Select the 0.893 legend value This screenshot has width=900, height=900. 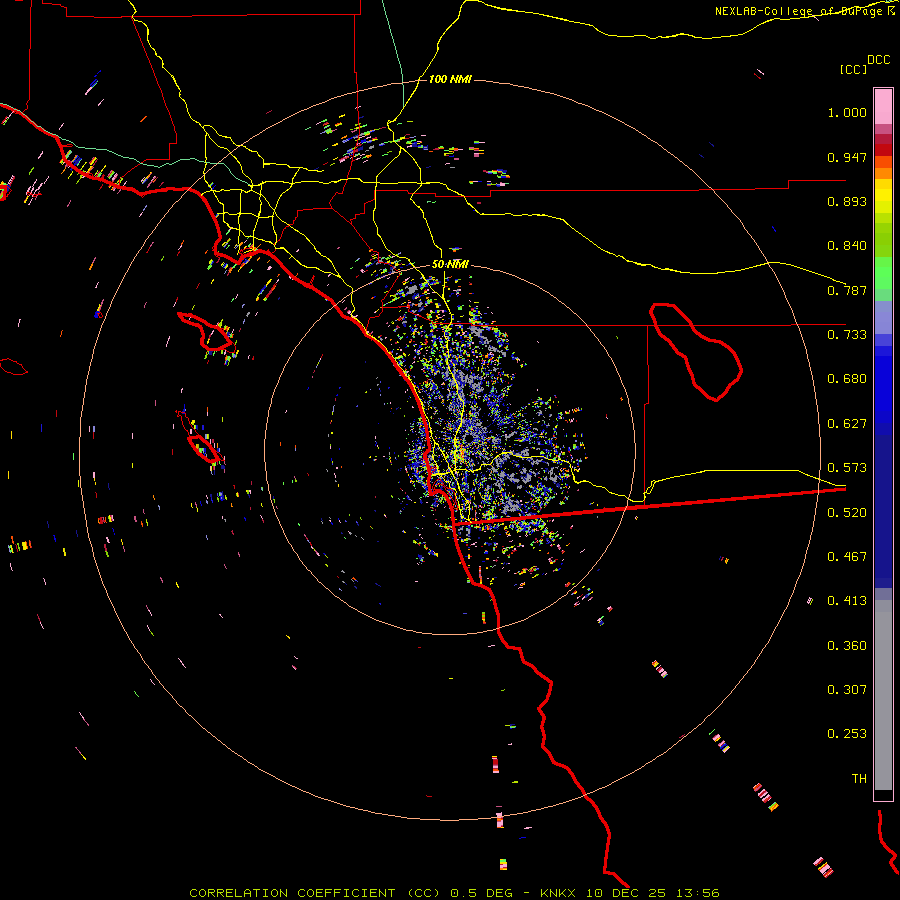(847, 201)
